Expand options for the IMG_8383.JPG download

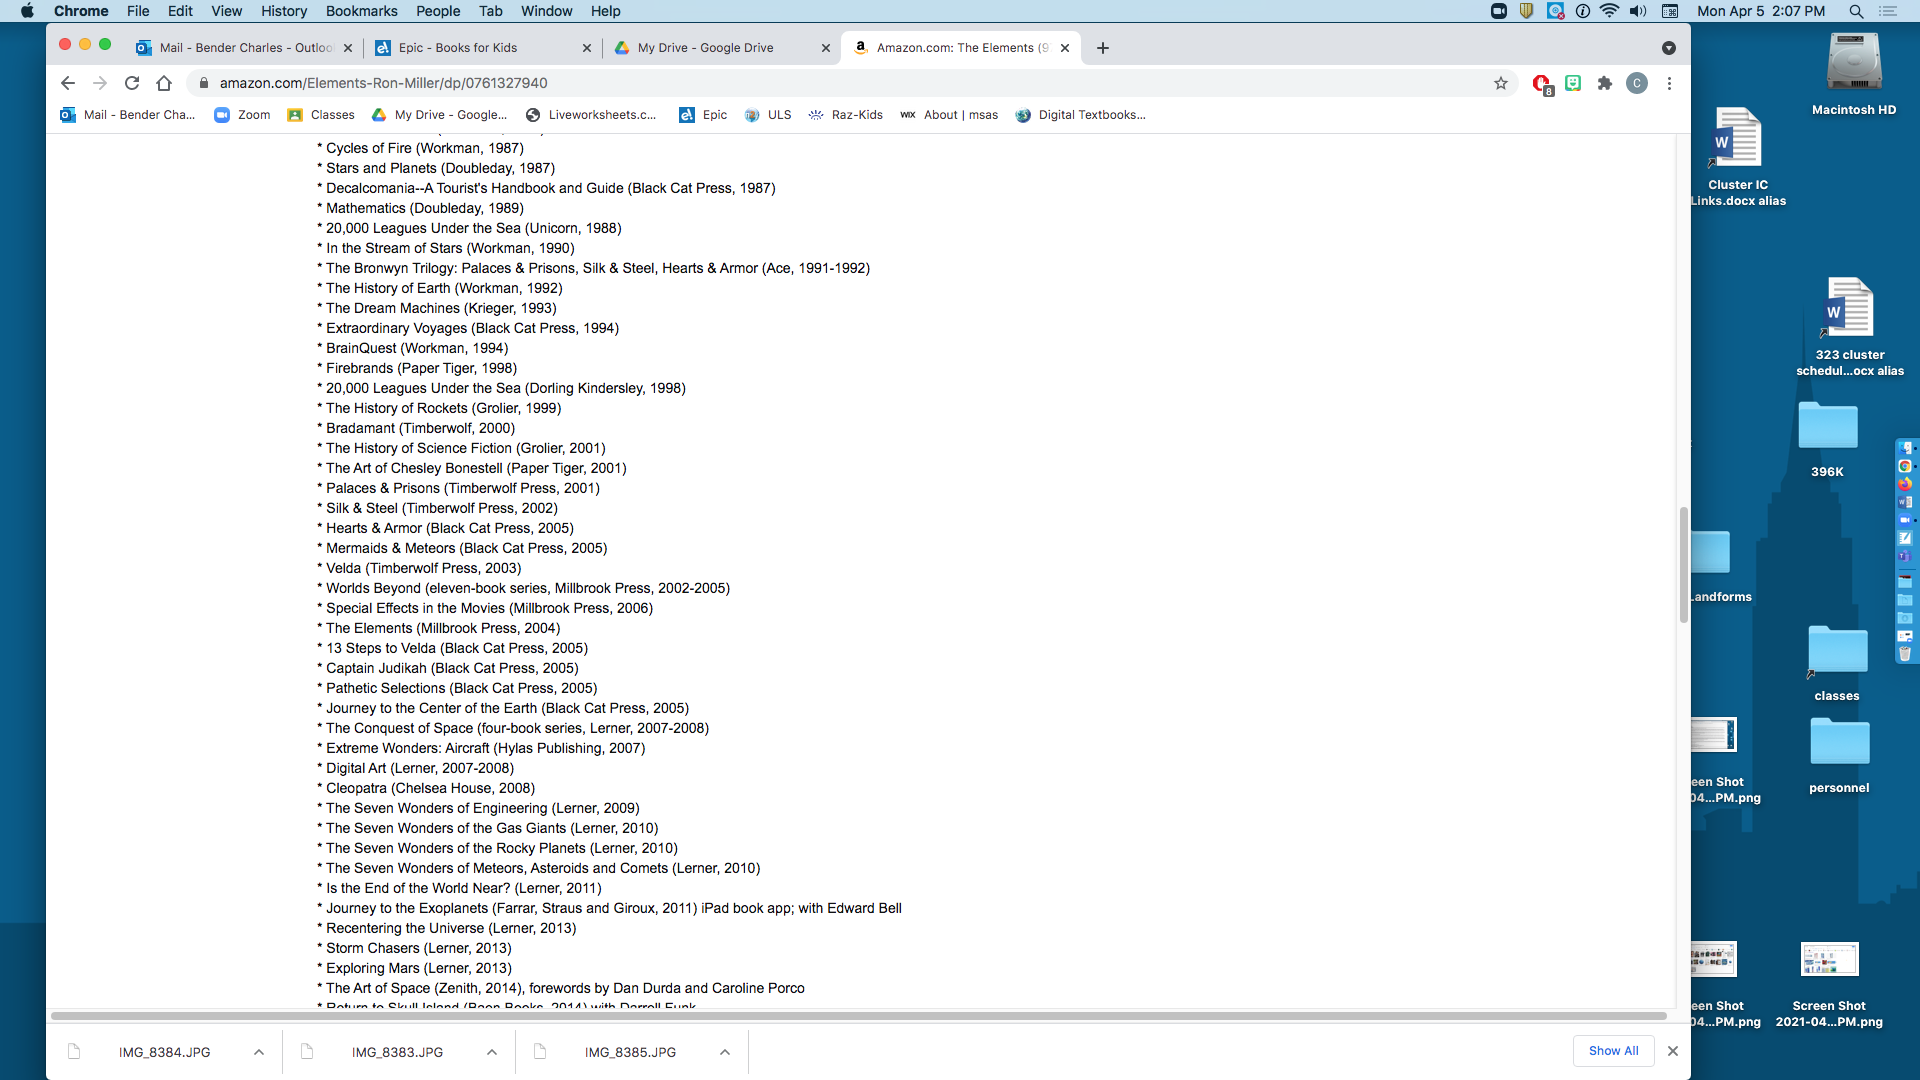(492, 1052)
